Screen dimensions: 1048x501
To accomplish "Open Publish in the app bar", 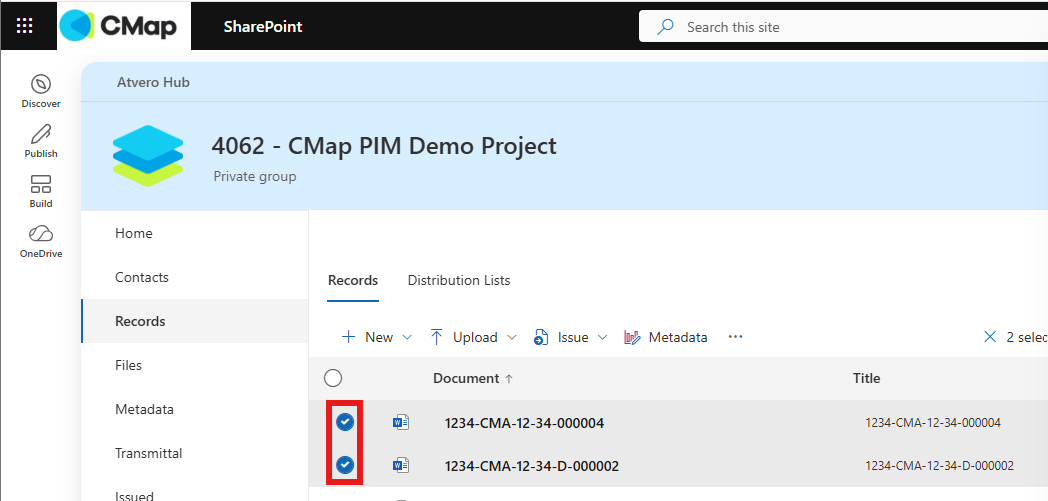I will [x=41, y=142].
